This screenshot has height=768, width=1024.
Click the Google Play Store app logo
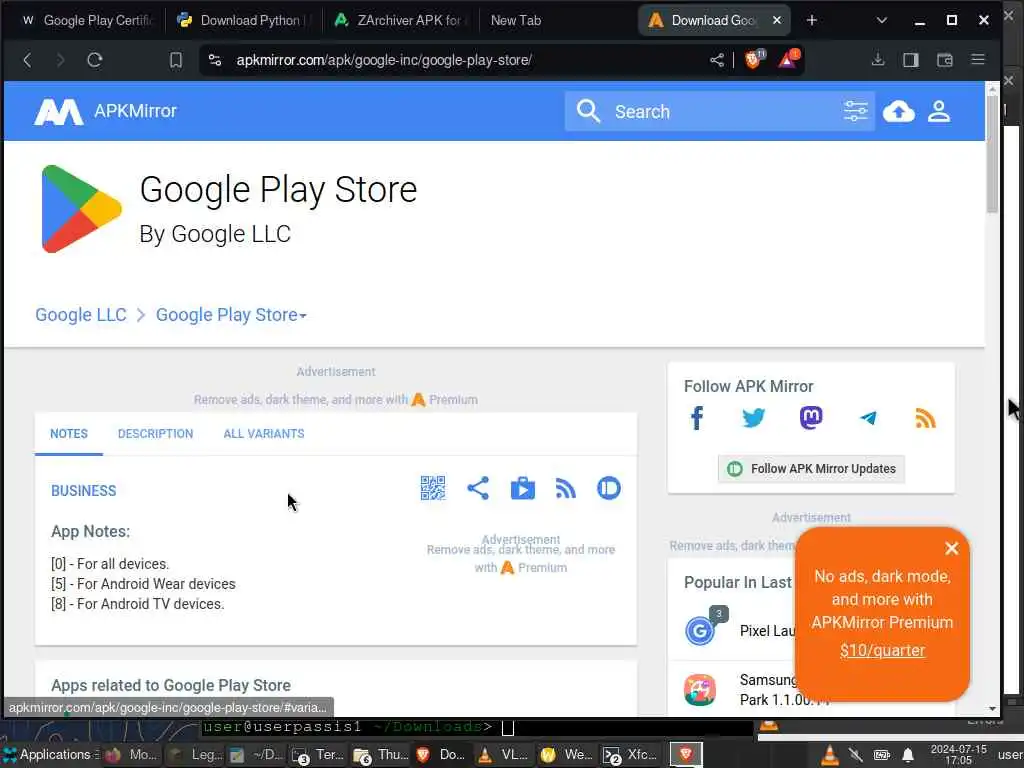(x=81, y=208)
